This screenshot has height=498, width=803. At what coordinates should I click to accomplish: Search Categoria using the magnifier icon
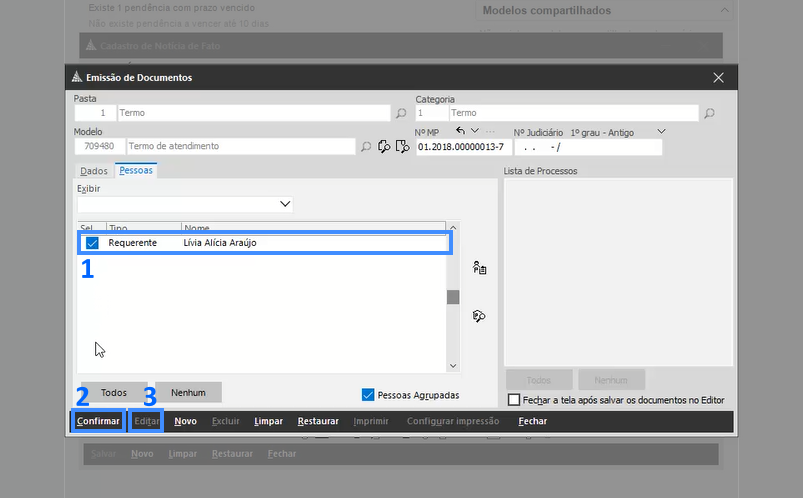[709, 113]
